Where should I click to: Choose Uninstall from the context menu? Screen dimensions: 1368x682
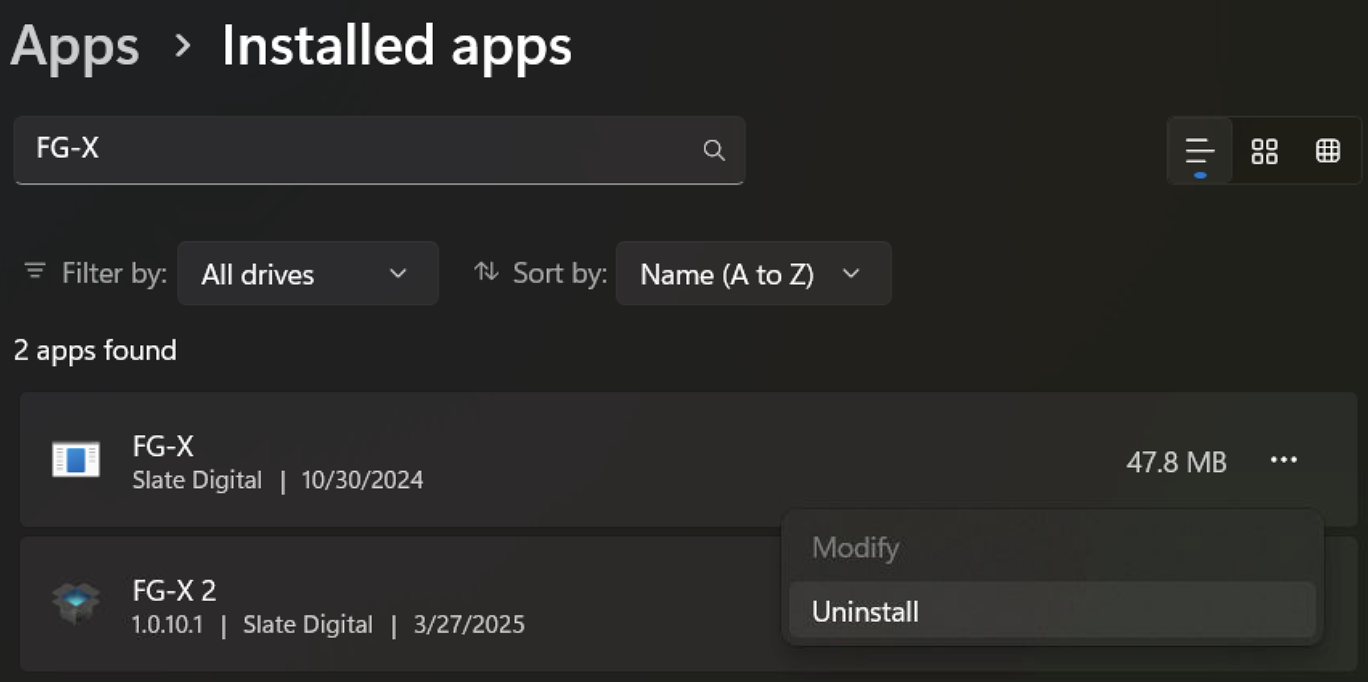[x=1052, y=611]
